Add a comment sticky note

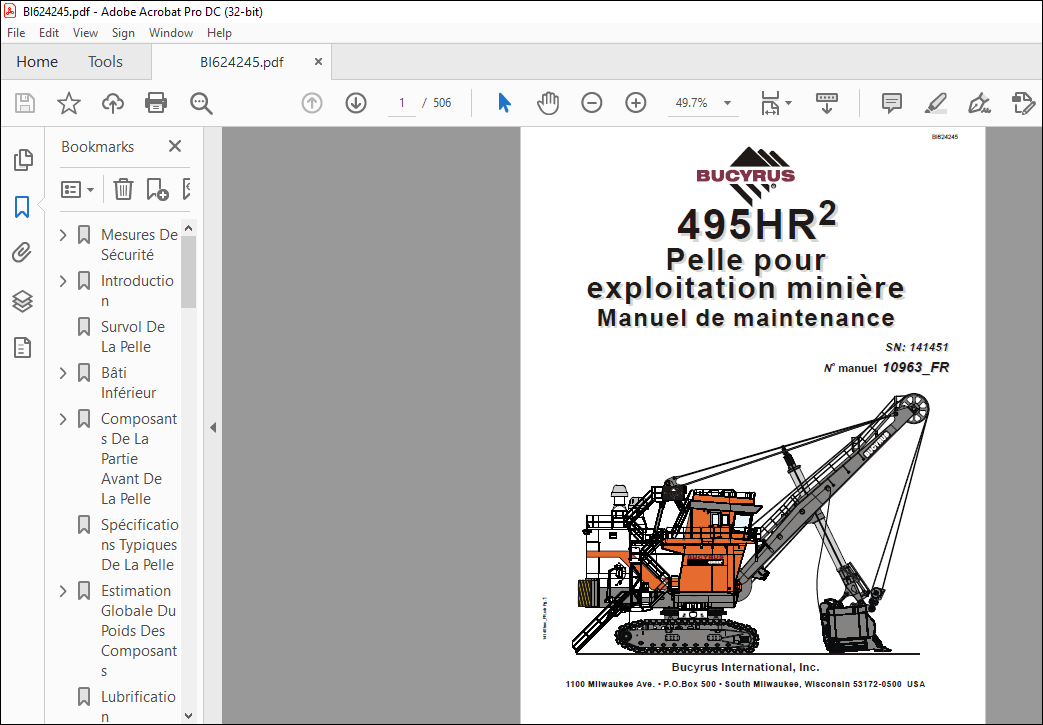tap(891, 103)
